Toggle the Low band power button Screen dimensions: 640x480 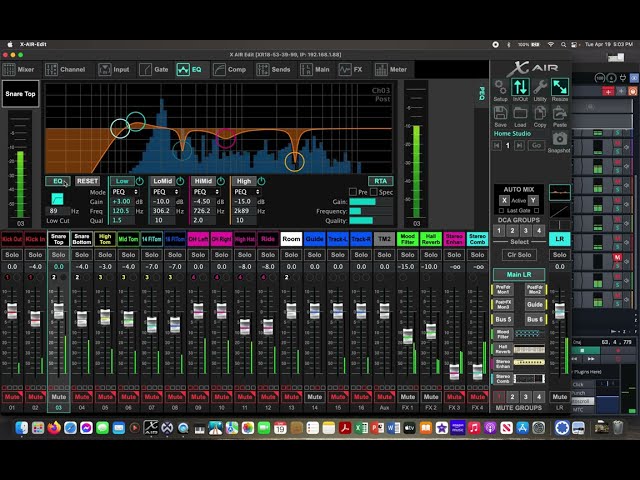[x=140, y=181]
